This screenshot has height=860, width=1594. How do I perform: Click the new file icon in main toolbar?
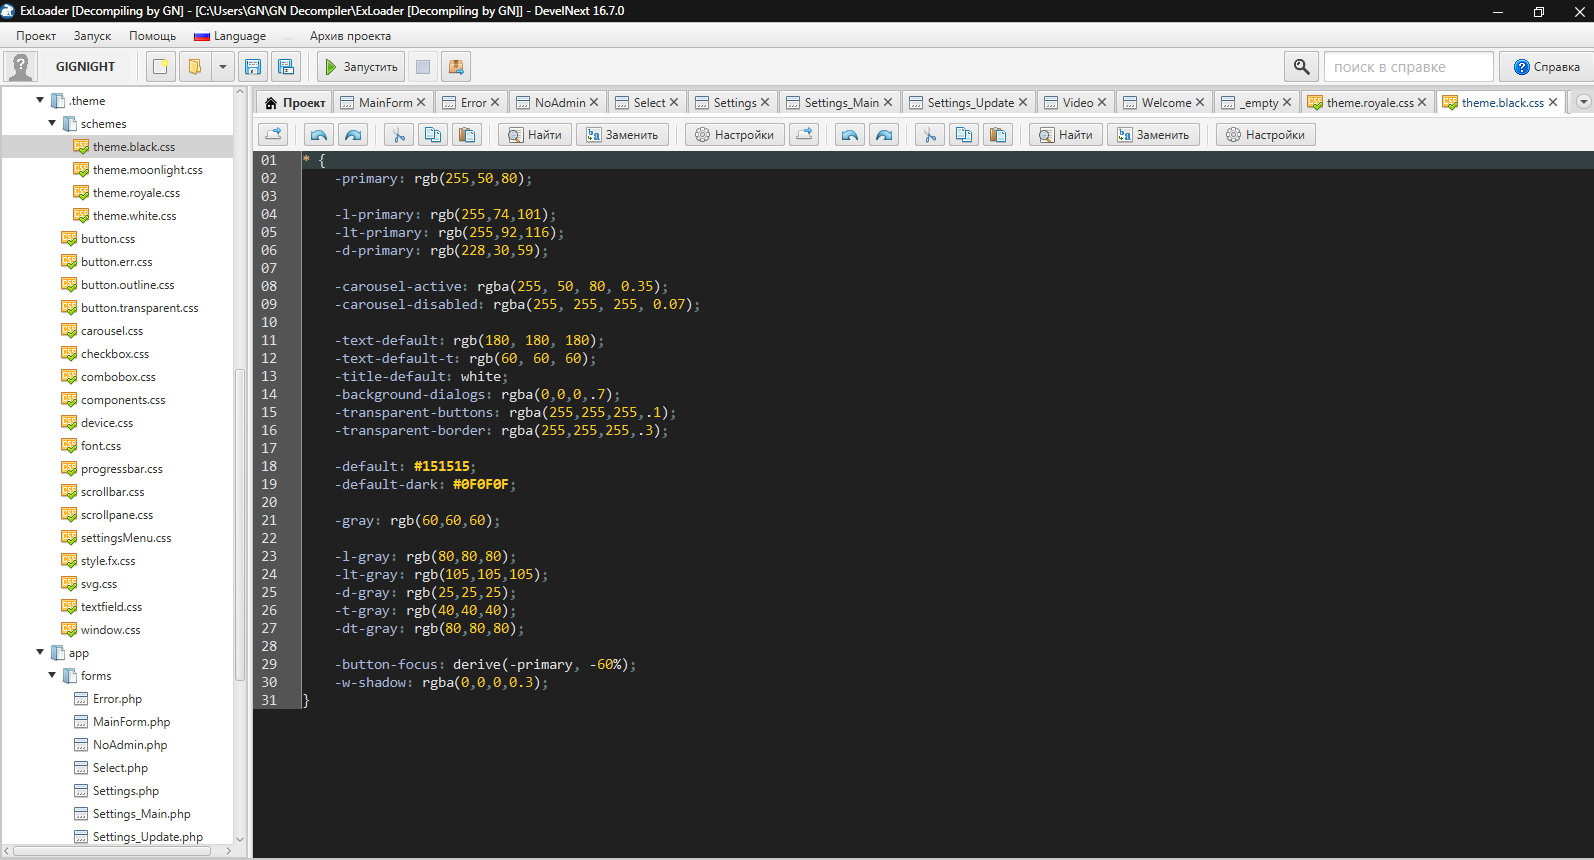(x=160, y=67)
